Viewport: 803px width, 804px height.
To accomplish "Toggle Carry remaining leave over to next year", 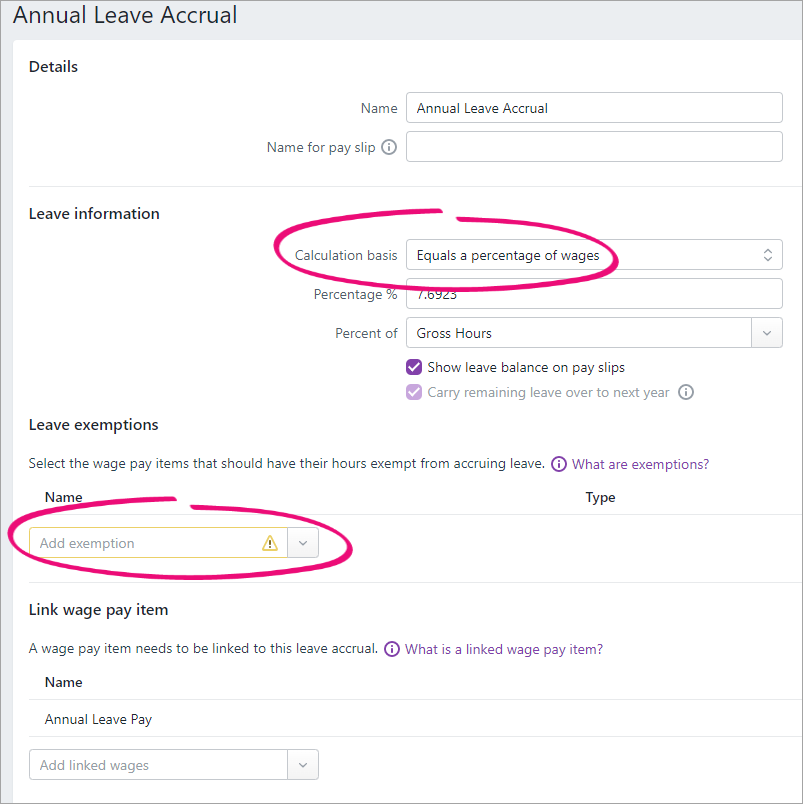I will [414, 392].
